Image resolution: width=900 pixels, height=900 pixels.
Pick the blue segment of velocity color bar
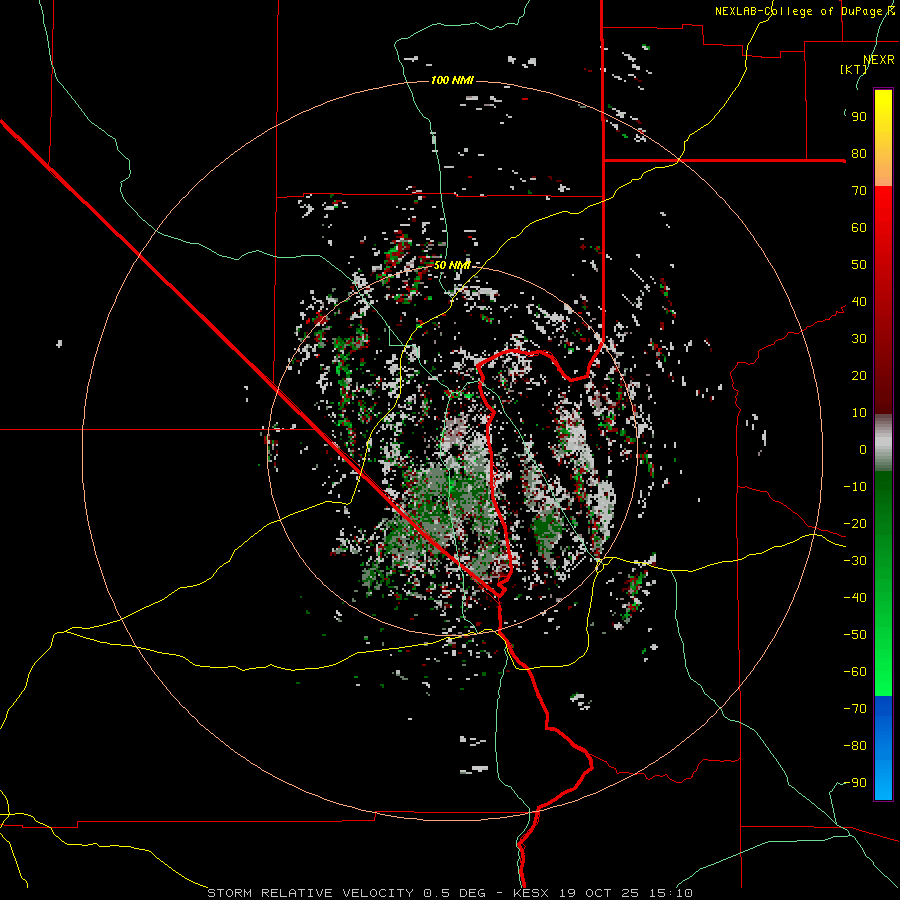[883, 748]
